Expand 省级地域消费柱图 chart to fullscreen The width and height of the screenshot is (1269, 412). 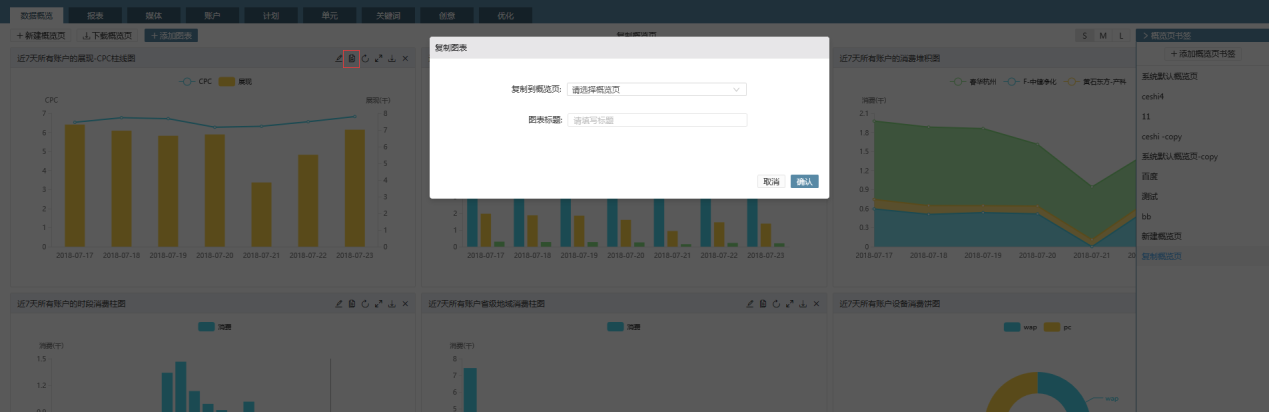(790, 303)
